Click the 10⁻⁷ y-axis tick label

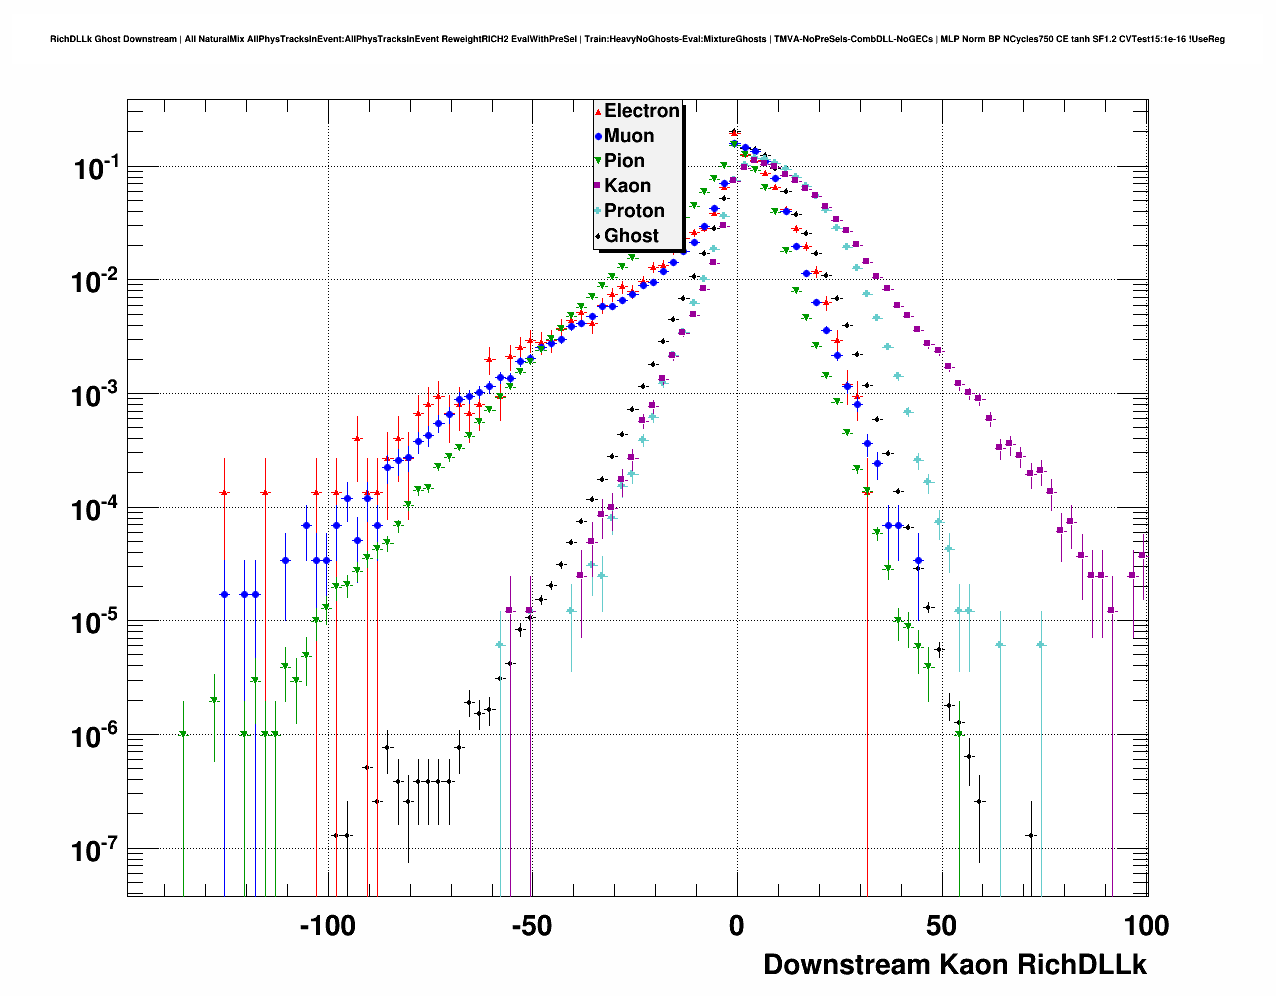click(97, 851)
